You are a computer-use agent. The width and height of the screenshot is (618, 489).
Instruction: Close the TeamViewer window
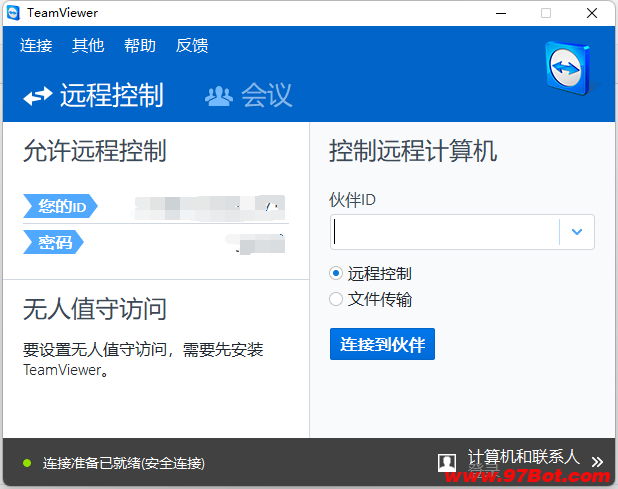(x=592, y=13)
